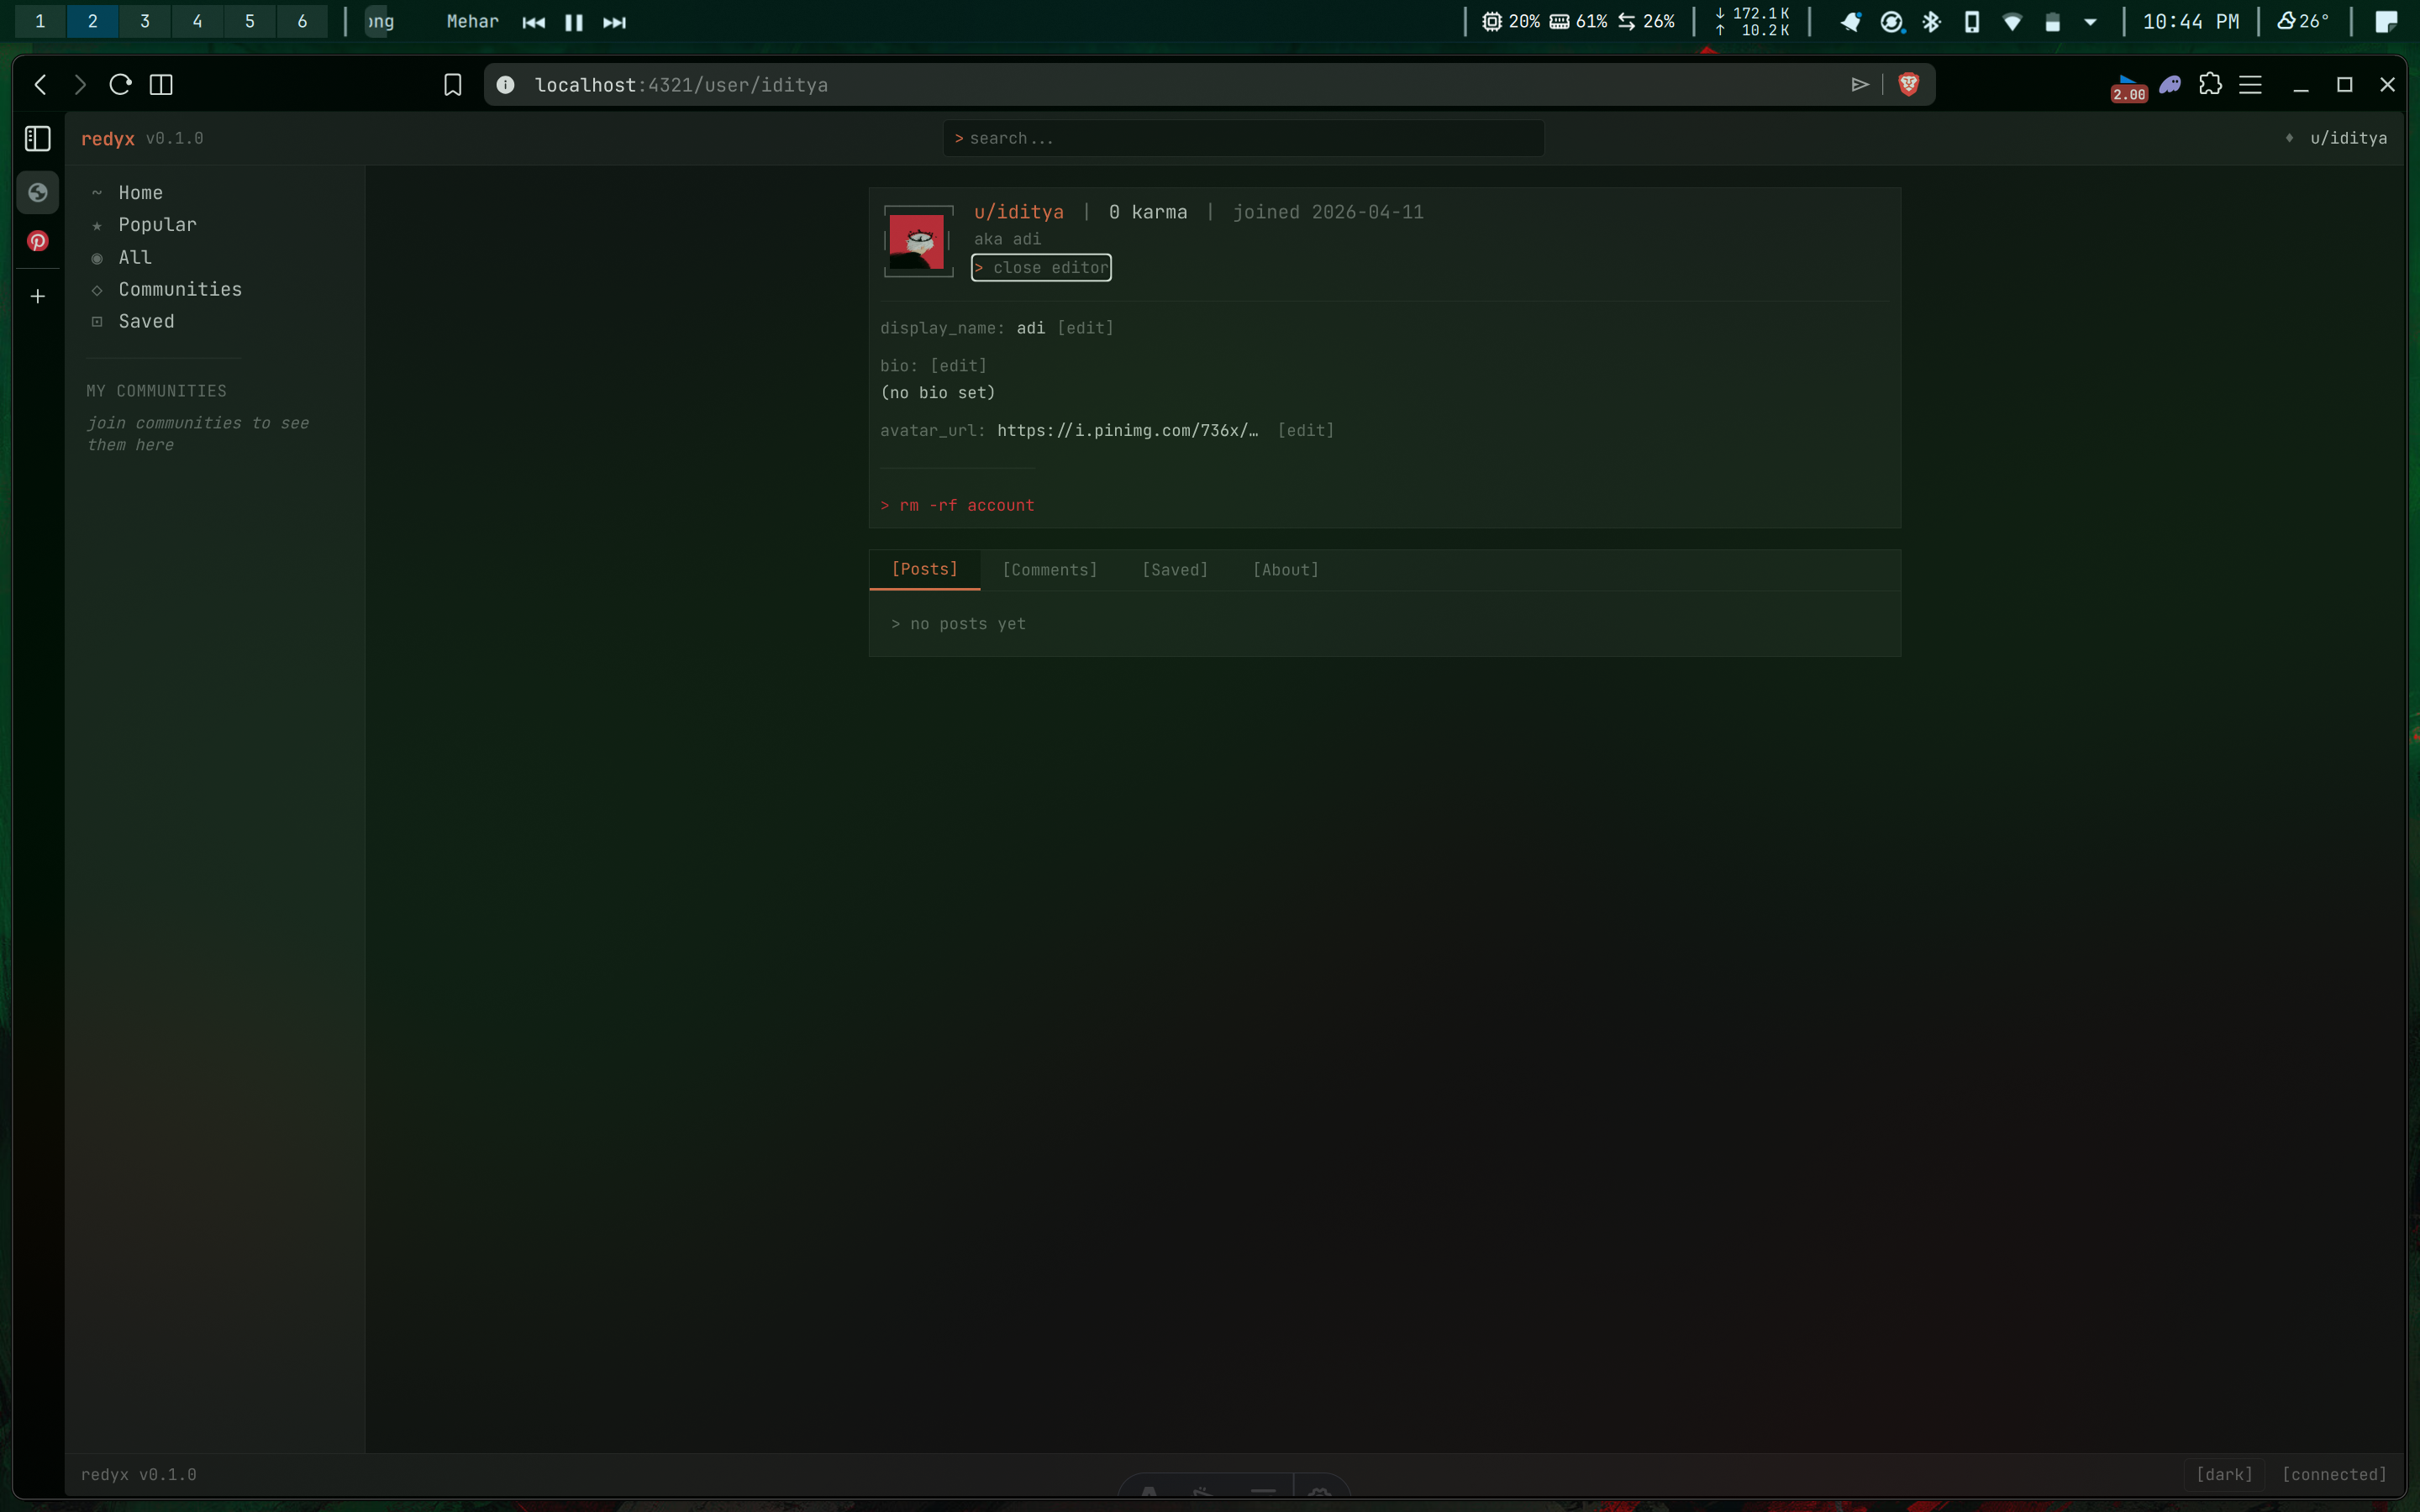Reload the page with refresh icon

[120, 85]
